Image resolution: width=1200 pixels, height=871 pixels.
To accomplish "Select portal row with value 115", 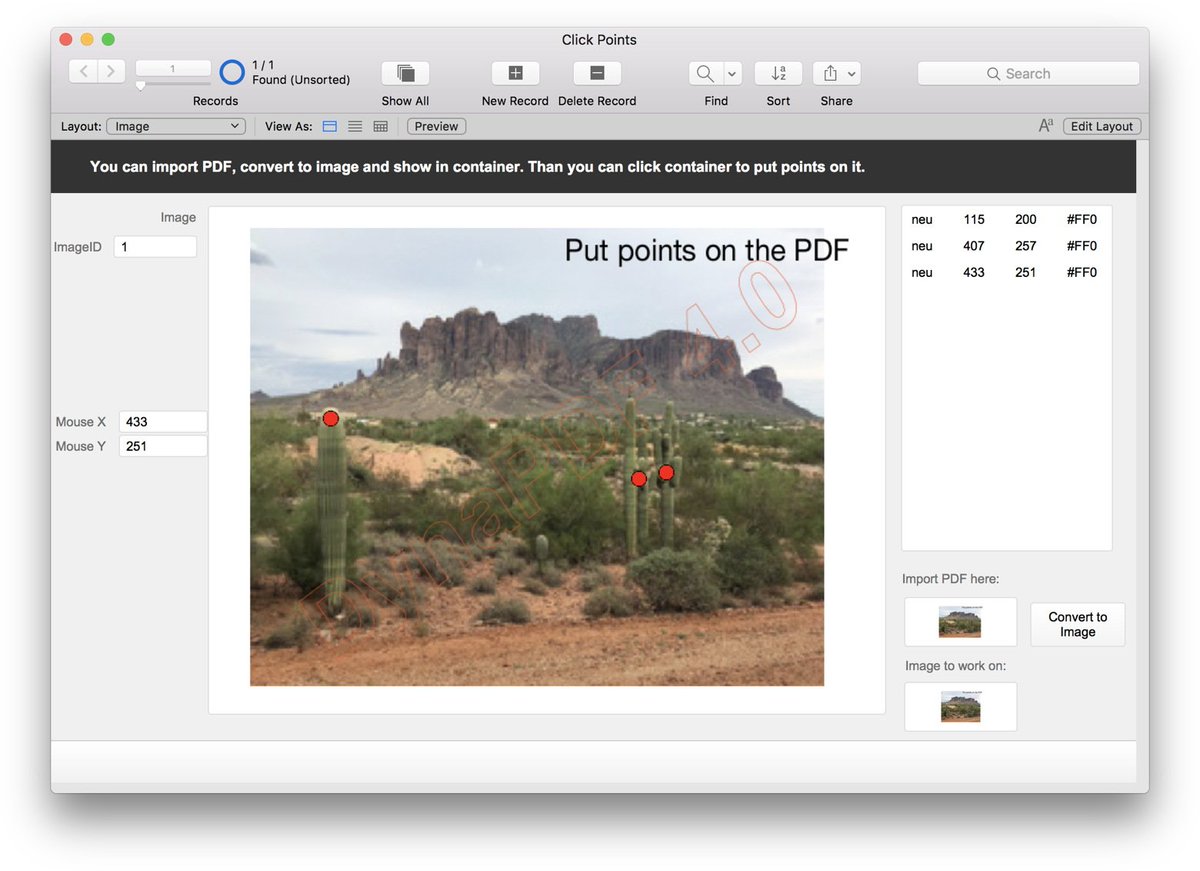I will point(1006,219).
